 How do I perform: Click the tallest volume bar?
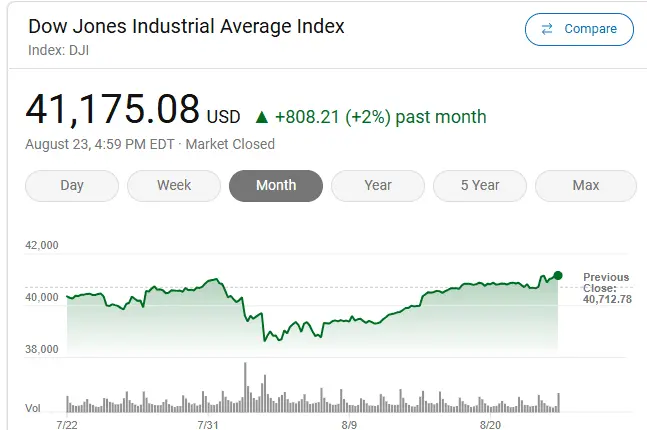click(x=244, y=385)
